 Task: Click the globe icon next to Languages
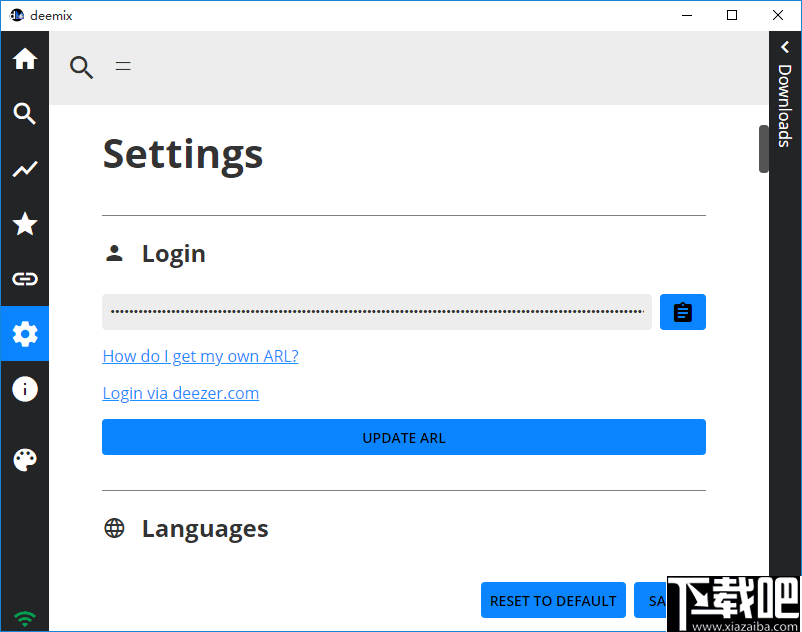pos(114,528)
